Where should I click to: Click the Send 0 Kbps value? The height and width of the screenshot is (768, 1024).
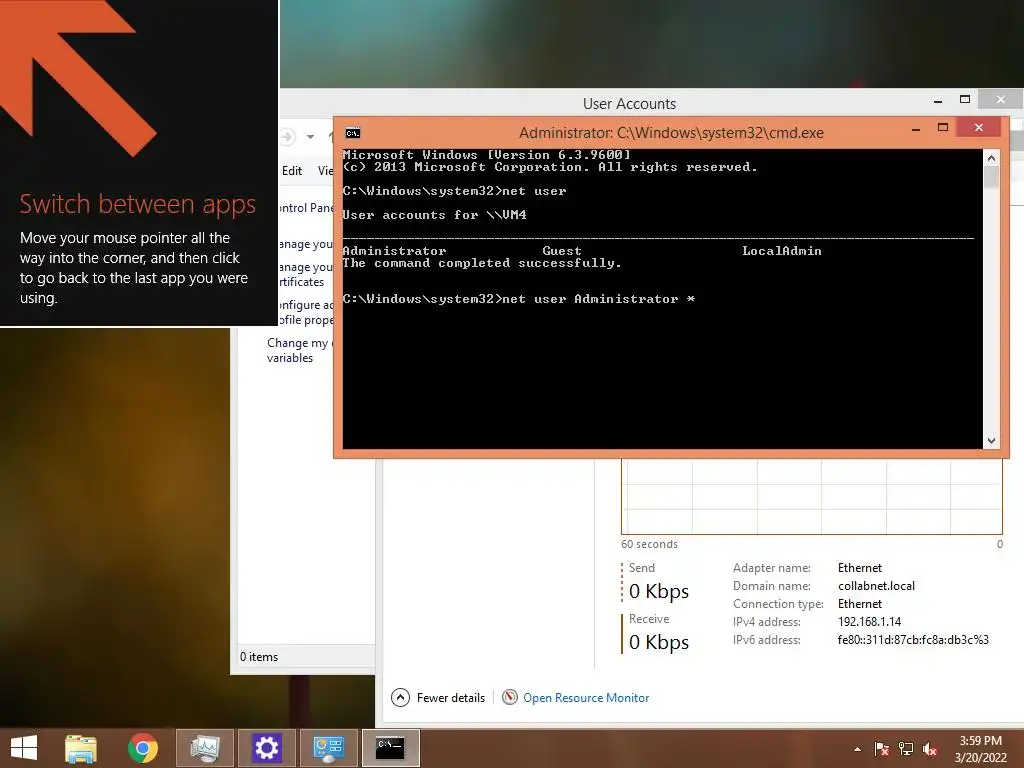[x=659, y=591]
